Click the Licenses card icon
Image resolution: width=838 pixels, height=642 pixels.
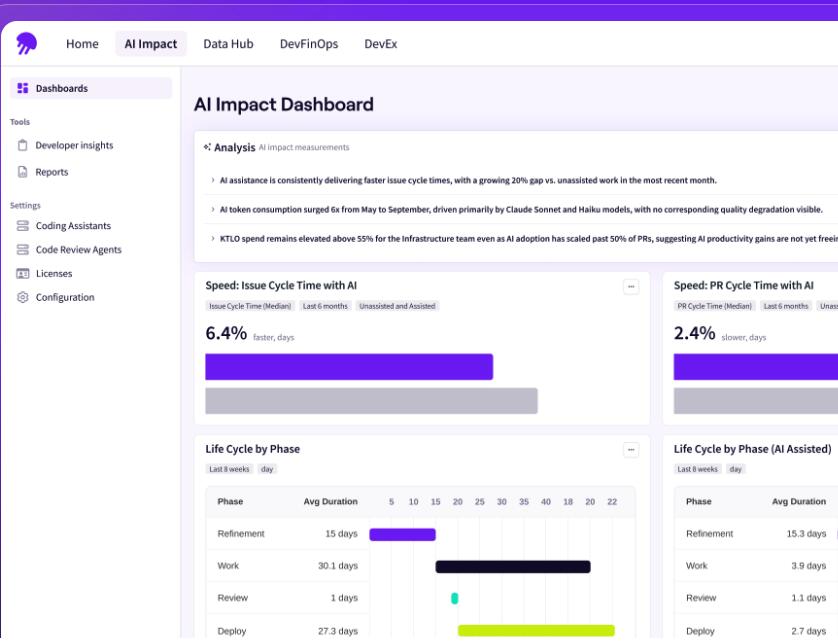22,274
